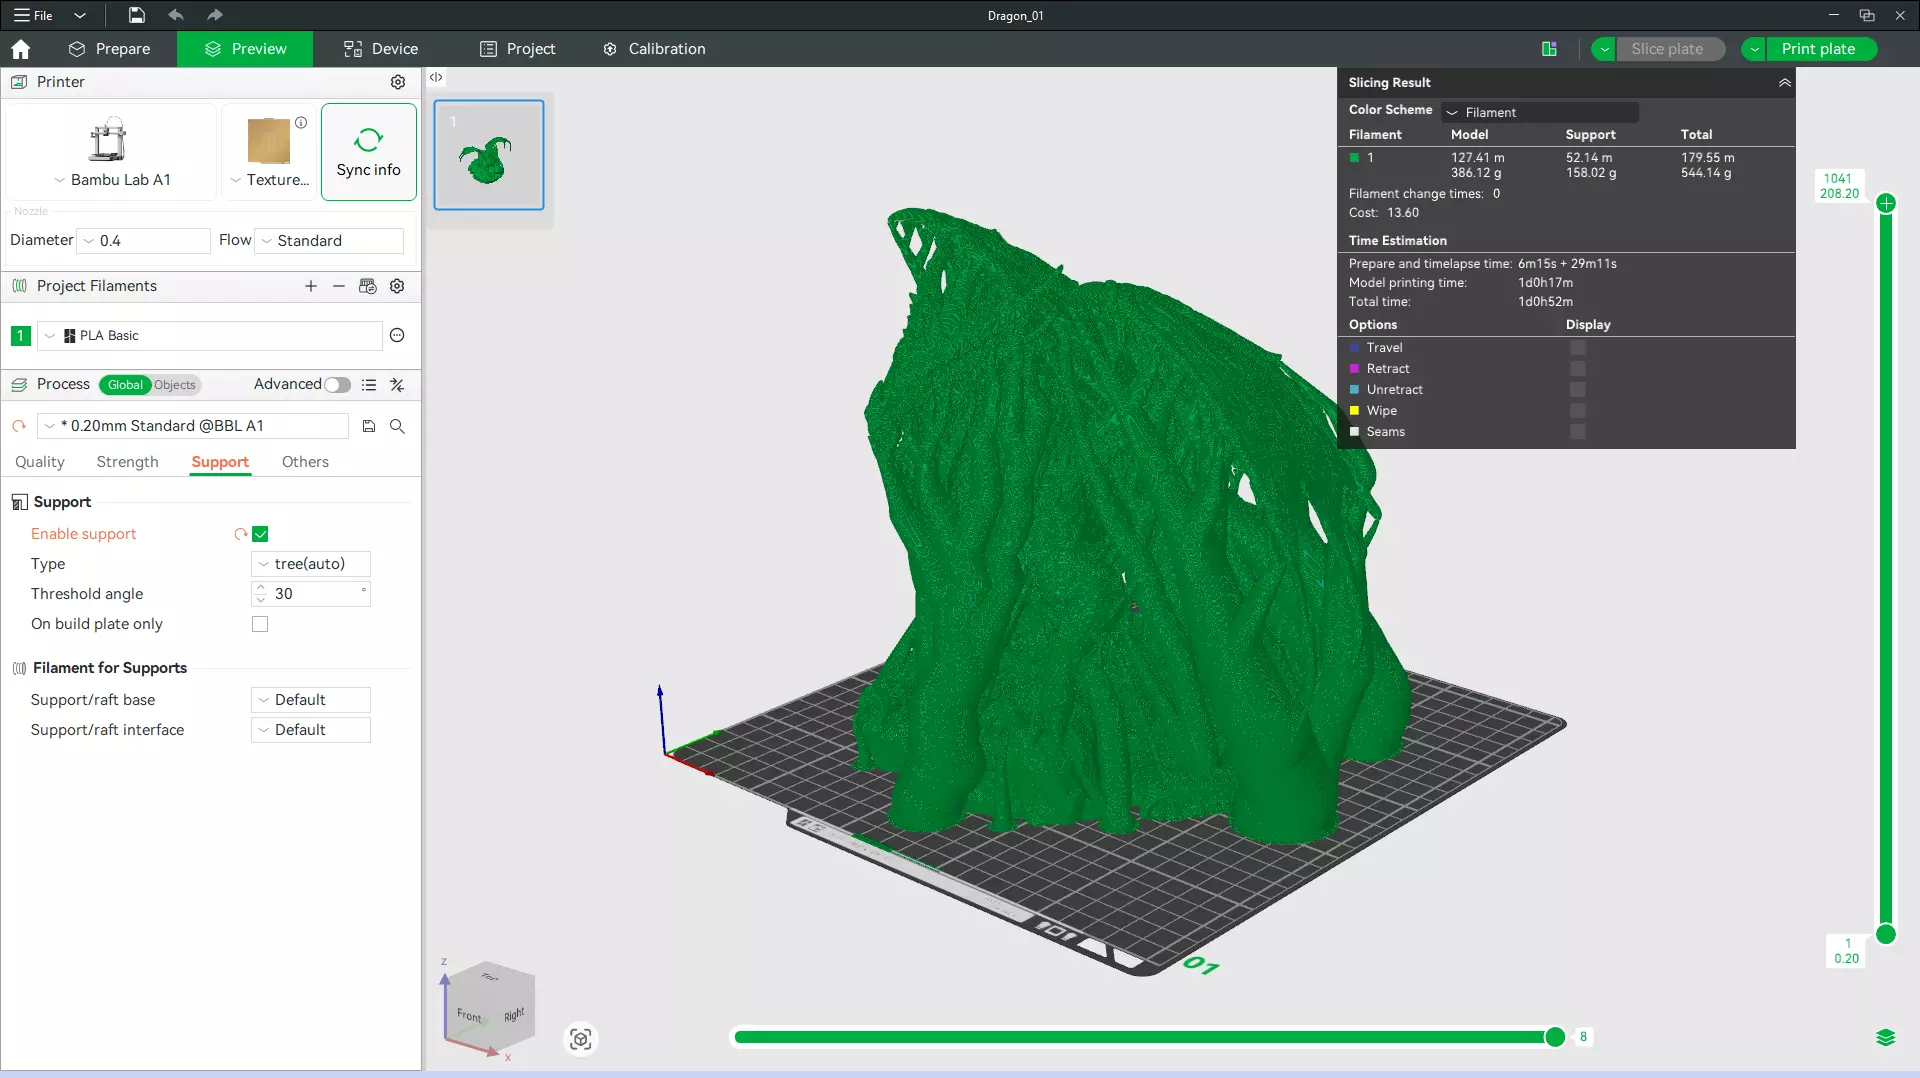Screen dimensions: 1920x1078
Task: Switch to the Project tab
Action: (518, 49)
